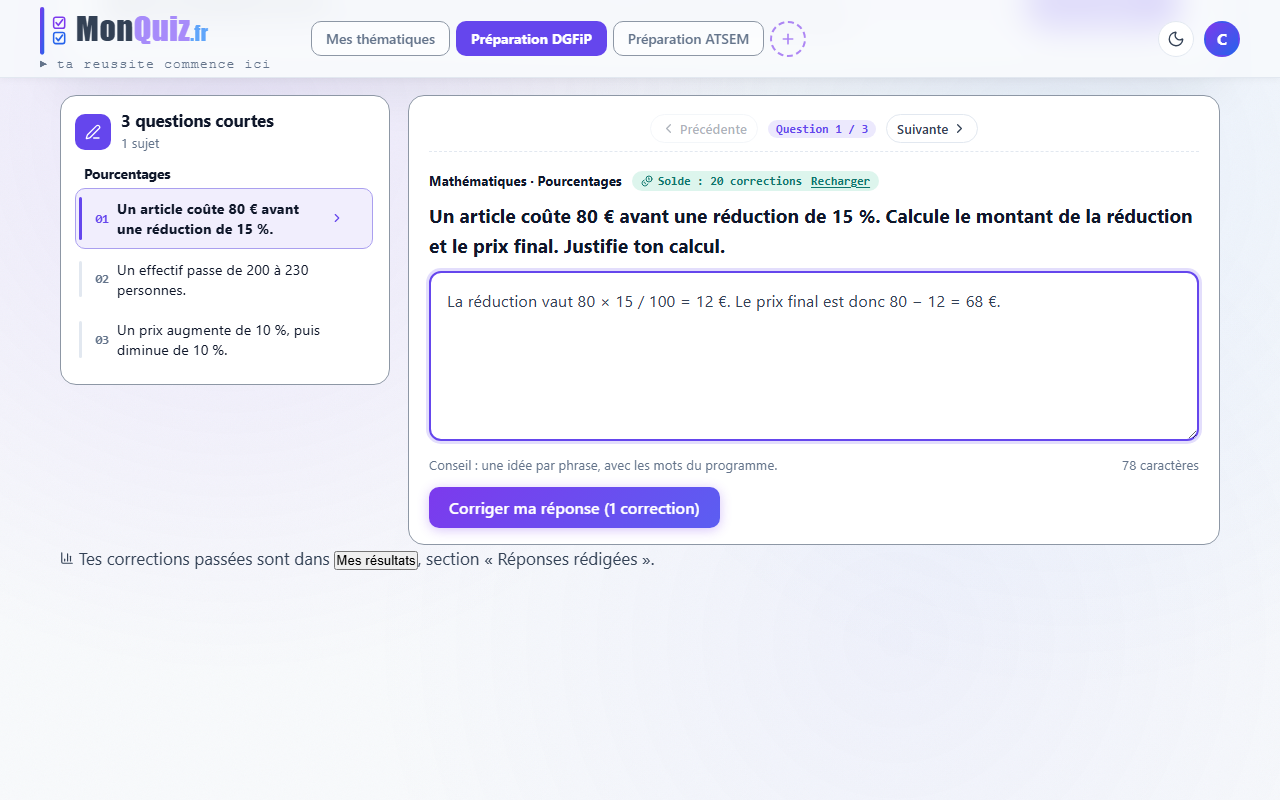Image resolution: width=1280 pixels, height=800 pixels.
Task: Click the resize handle of the answer box
Action: click(x=1191, y=433)
